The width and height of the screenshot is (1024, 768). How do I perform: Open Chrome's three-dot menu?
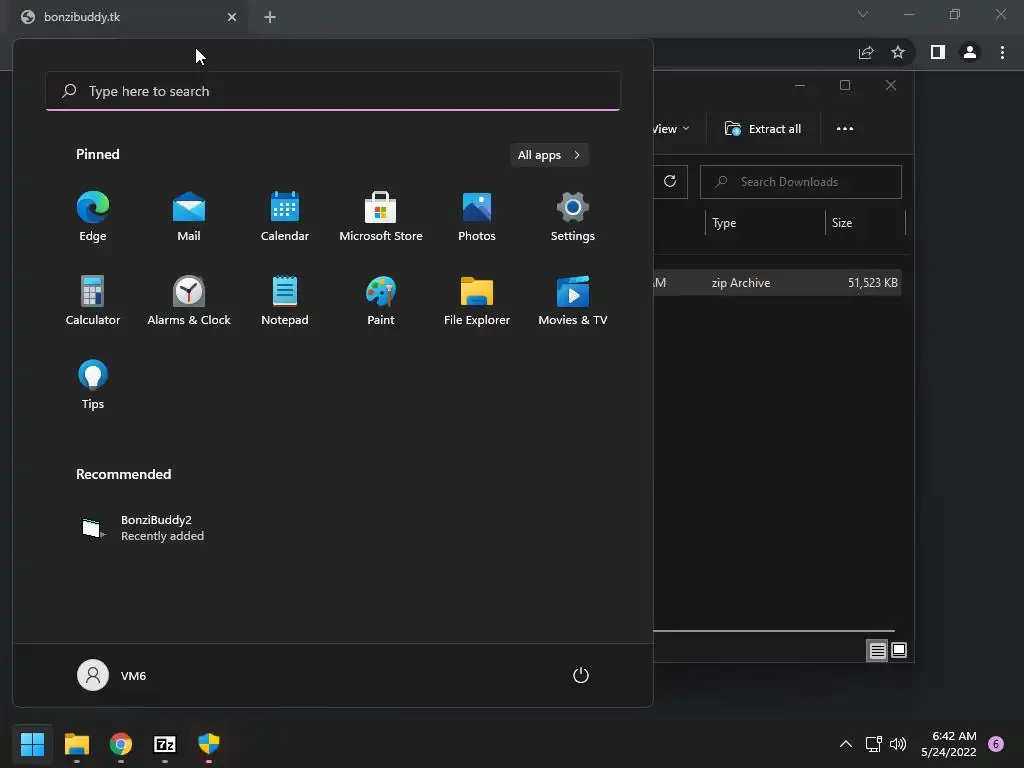coord(1002,52)
